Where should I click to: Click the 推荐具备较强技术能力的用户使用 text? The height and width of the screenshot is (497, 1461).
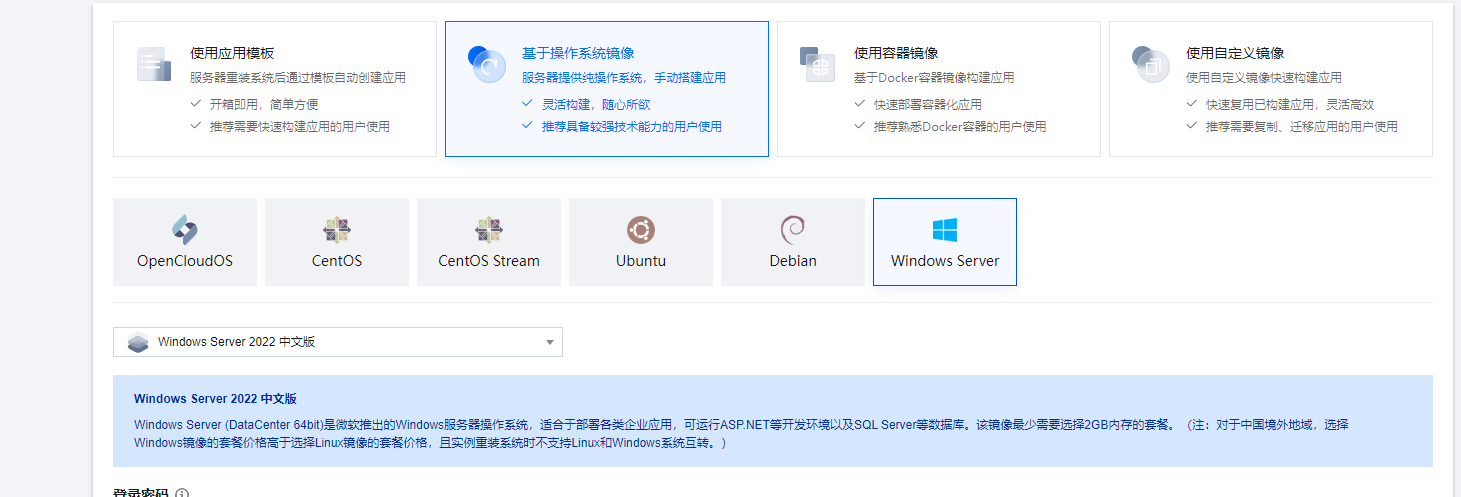pyautogui.click(x=631, y=126)
